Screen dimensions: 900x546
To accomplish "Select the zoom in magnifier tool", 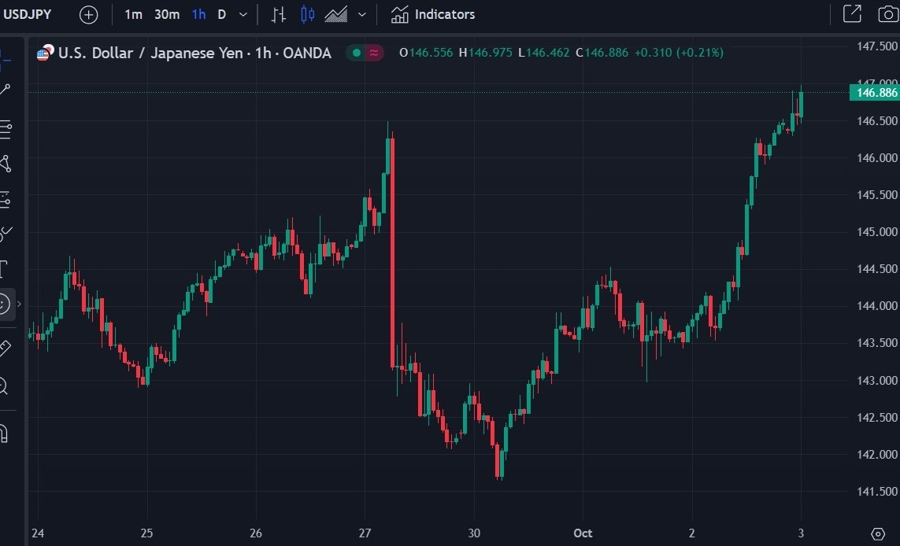I will tap(3, 386).
